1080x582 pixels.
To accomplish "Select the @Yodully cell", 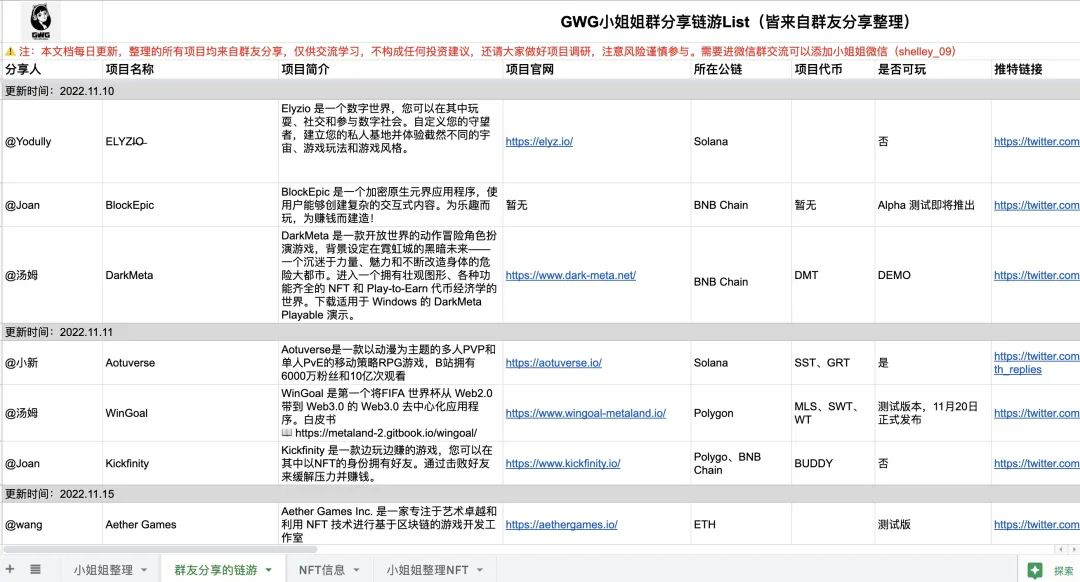I will [x=52, y=141].
